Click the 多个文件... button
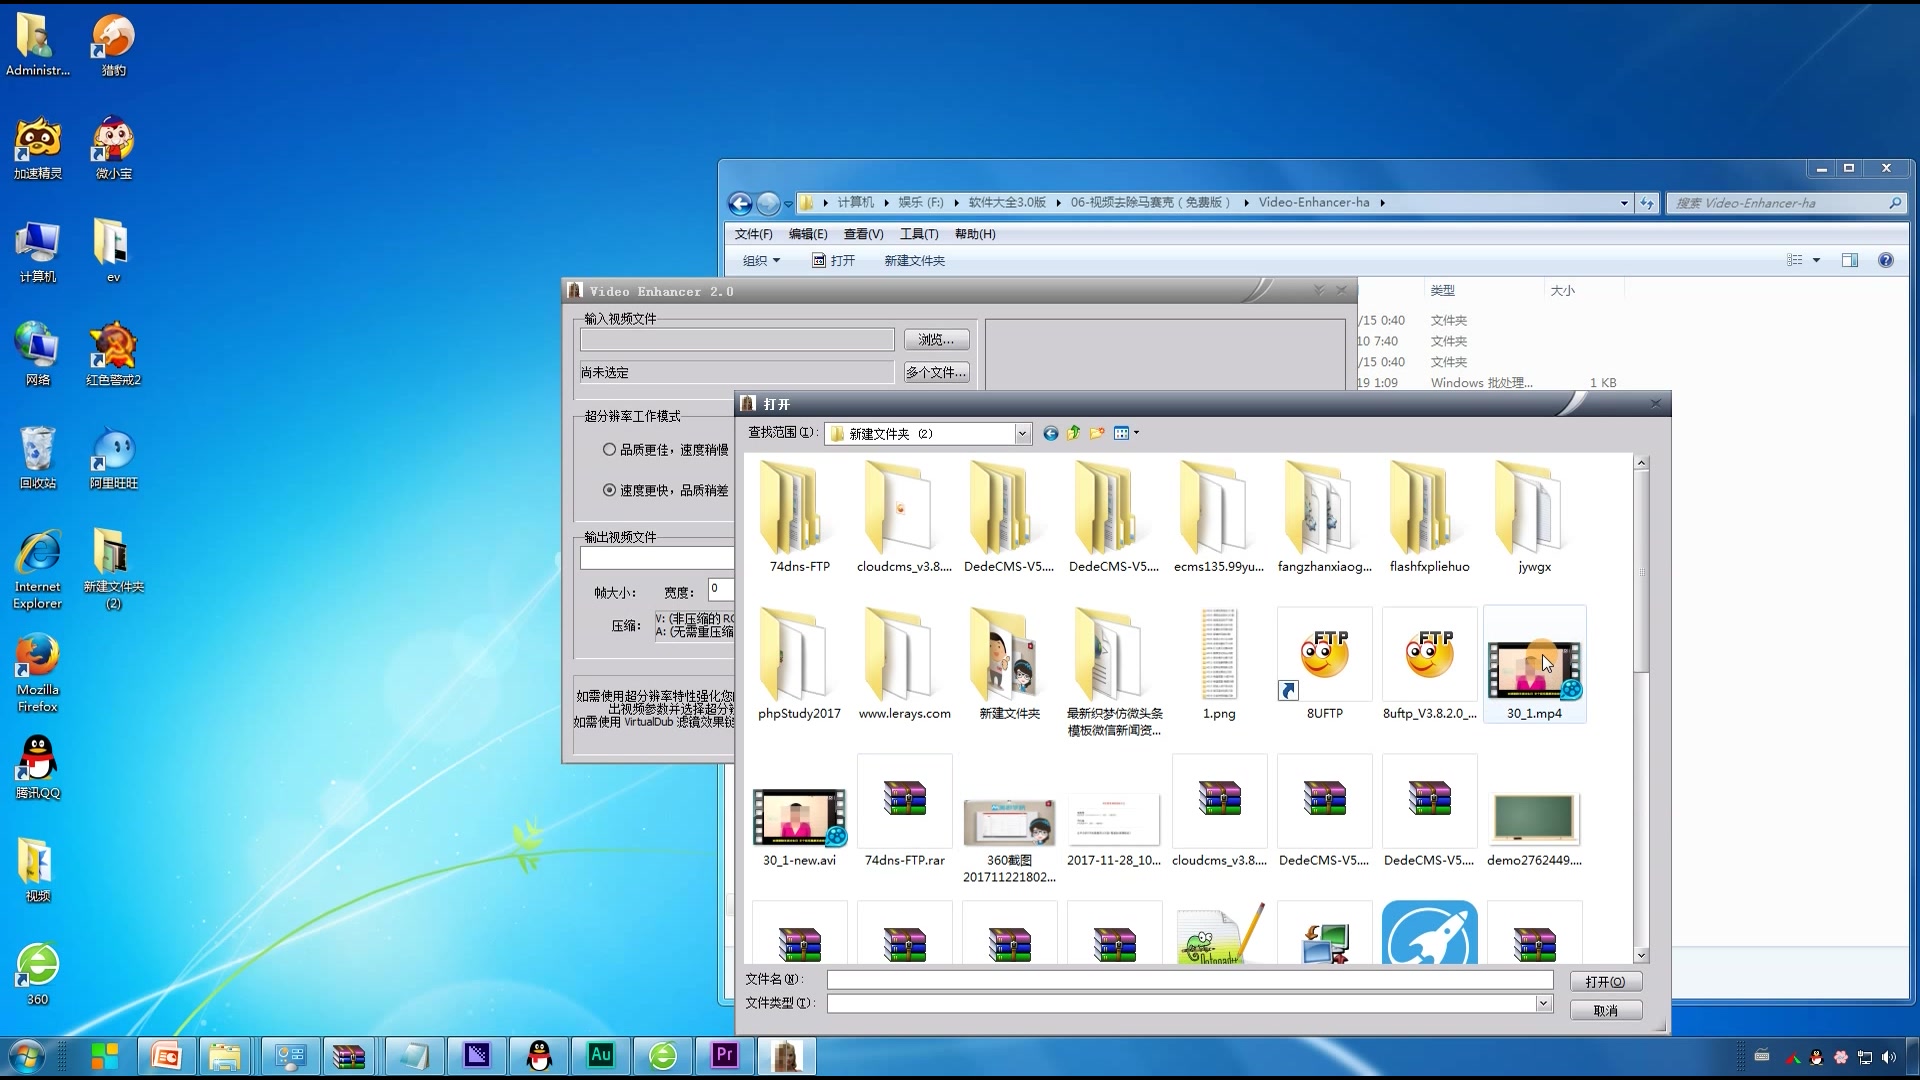1920x1080 pixels. coord(936,372)
